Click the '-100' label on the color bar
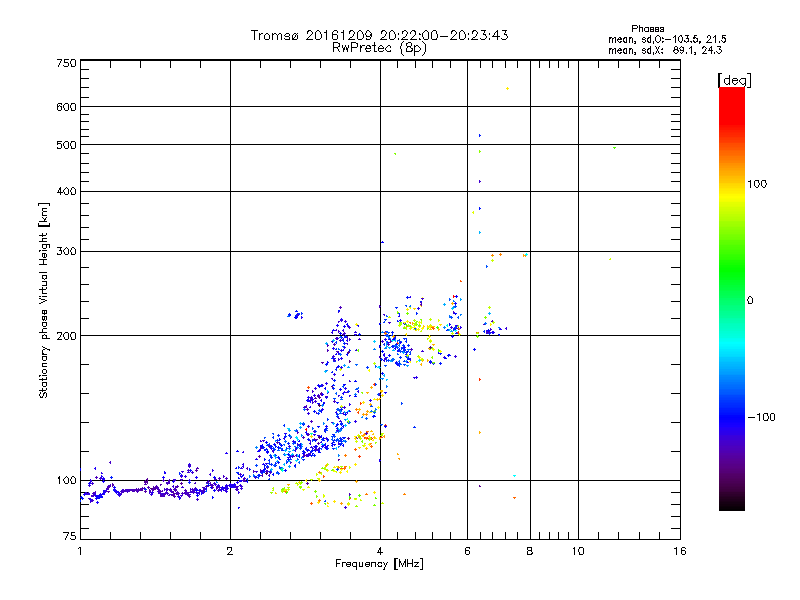This screenshot has height=600, width=800. (x=762, y=417)
